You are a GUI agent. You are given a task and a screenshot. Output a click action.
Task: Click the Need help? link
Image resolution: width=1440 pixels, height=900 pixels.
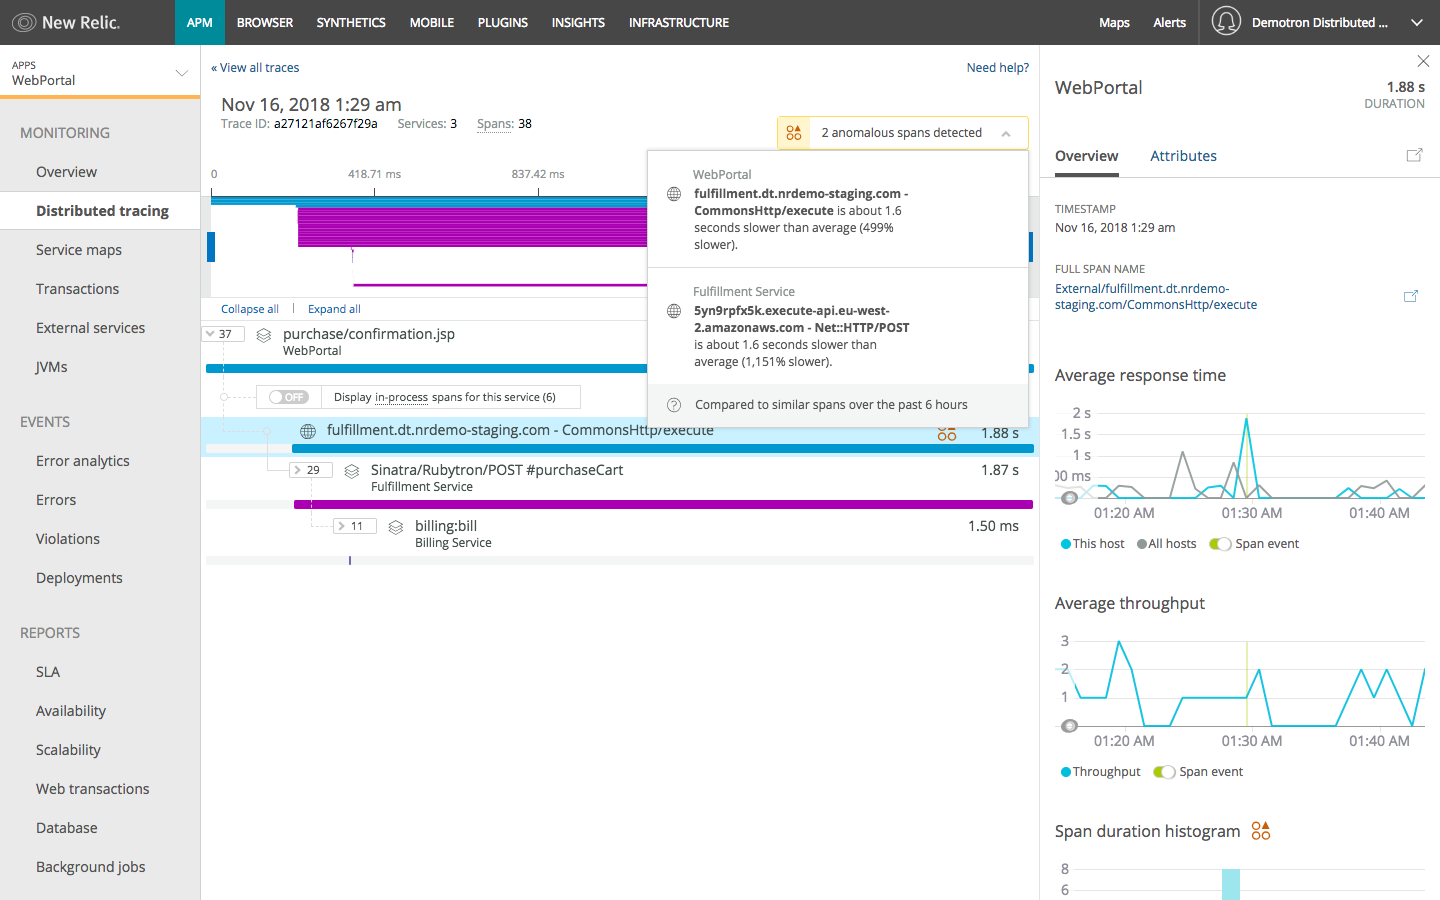pos(998,68)
